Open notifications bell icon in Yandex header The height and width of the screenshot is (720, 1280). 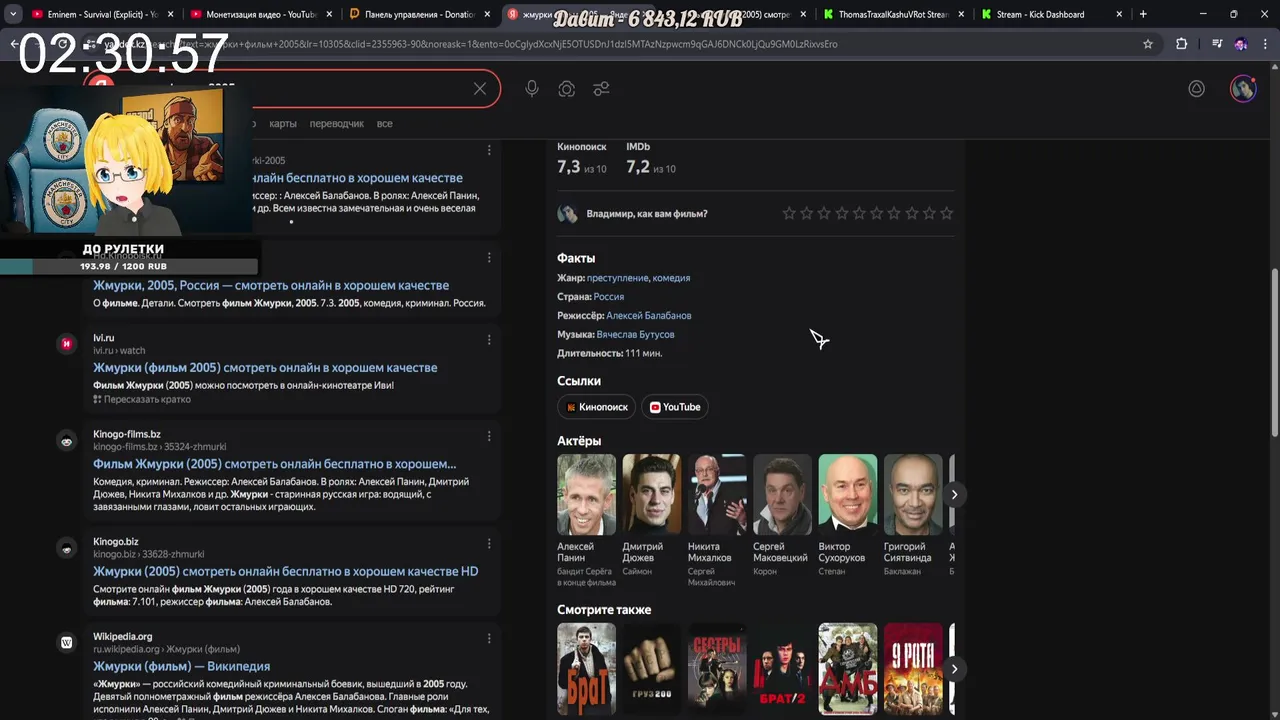pyautogui.click(x=1196, y=88)
